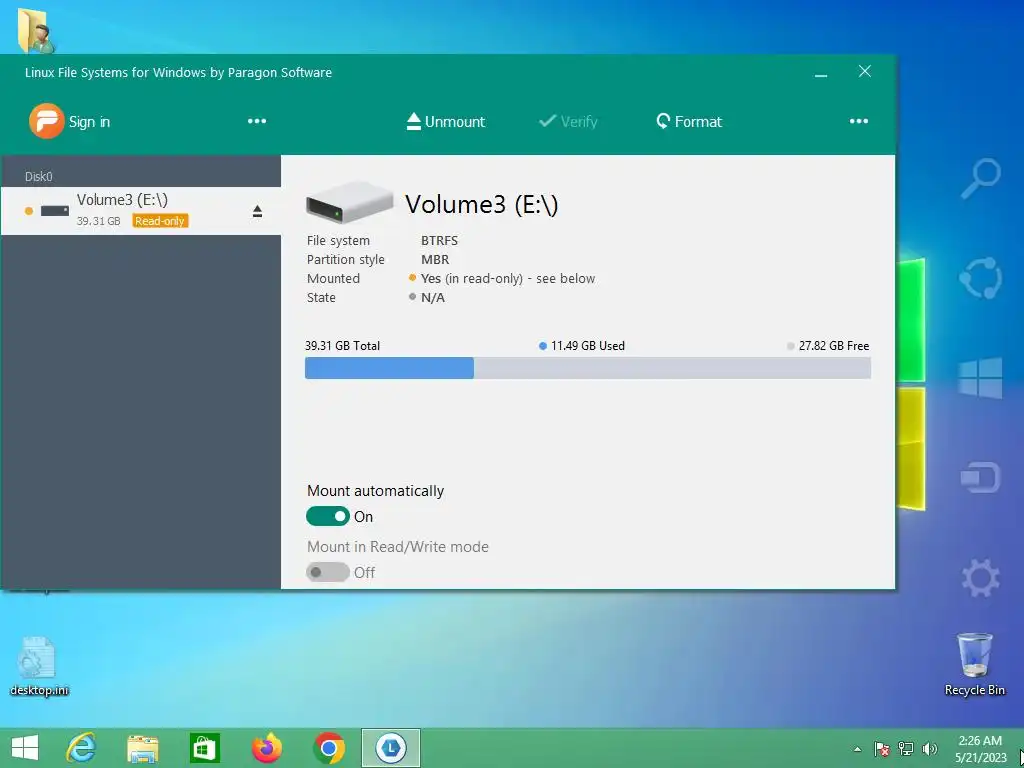Select the Recycle Bin desktop icon

tap(974, 664)
